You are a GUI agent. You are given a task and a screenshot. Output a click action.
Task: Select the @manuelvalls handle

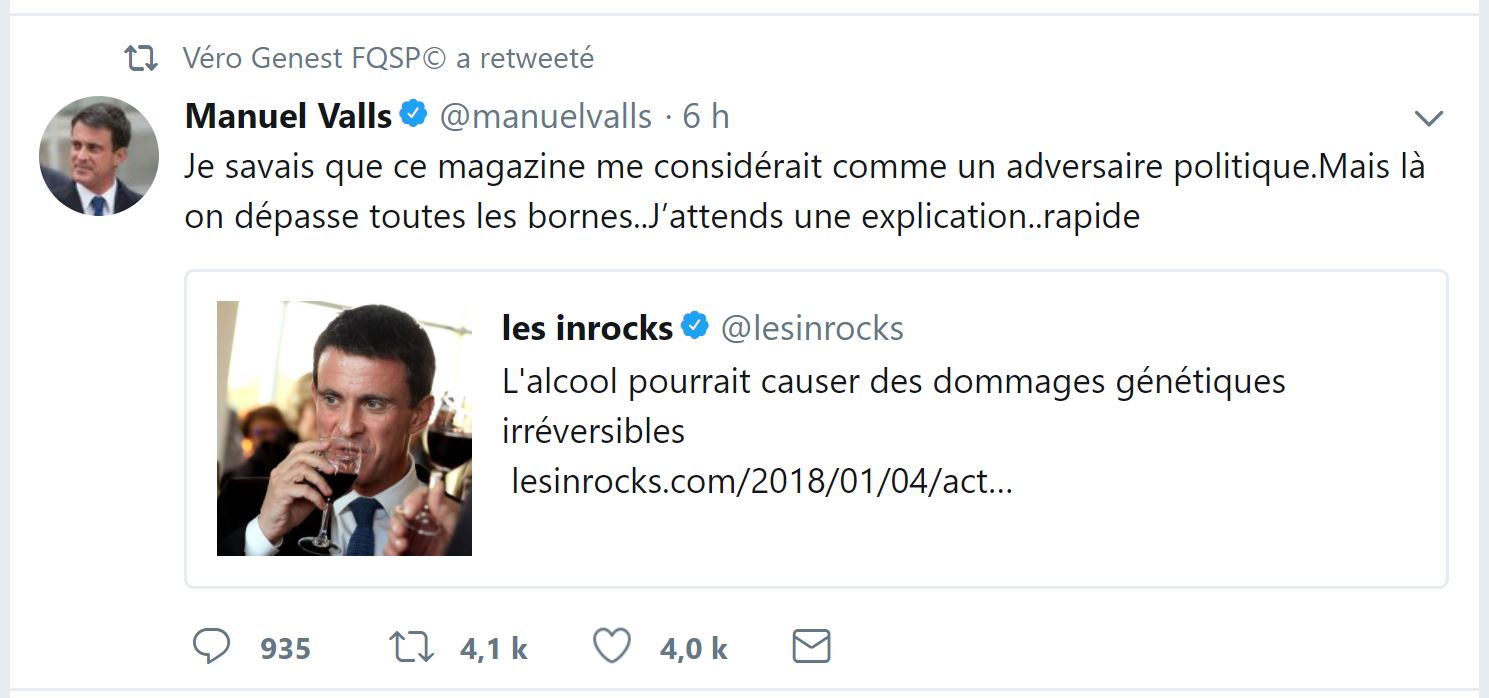coord(548,115)
